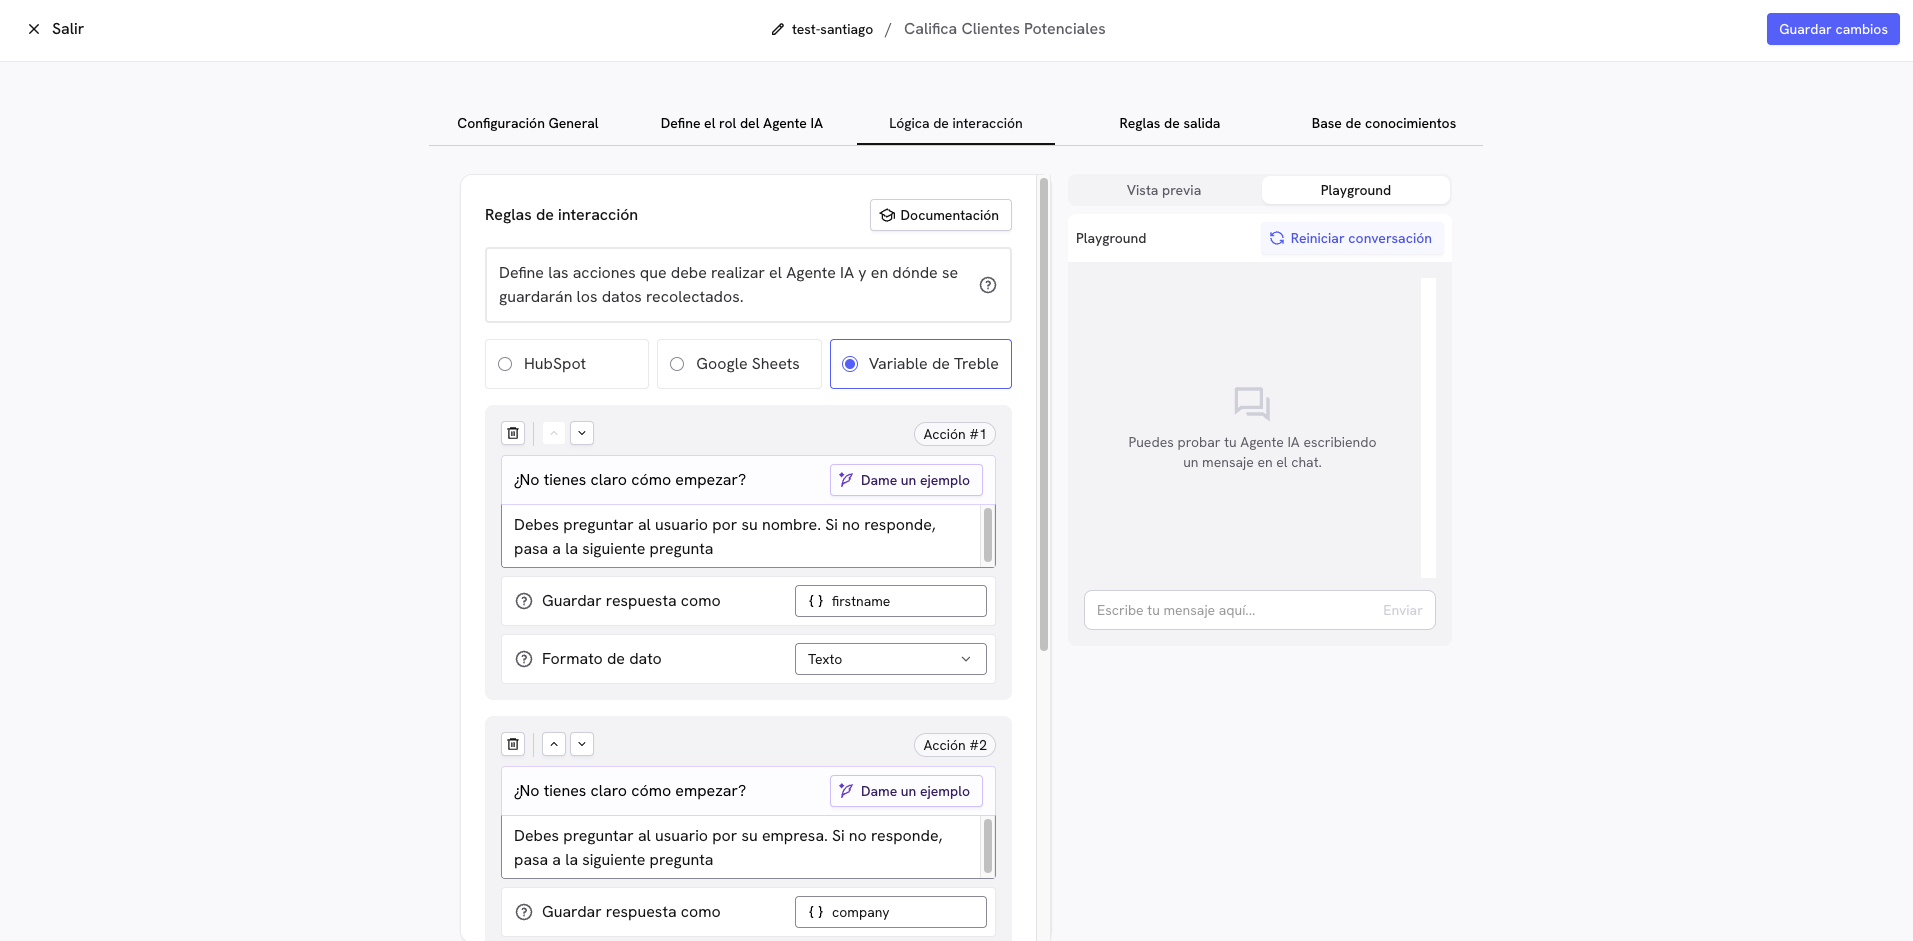Click the refresh icon in Reiniciar conversación
Image resolution: width=1913 pixels, height=941 pixels.
[x=1277, y=238]
